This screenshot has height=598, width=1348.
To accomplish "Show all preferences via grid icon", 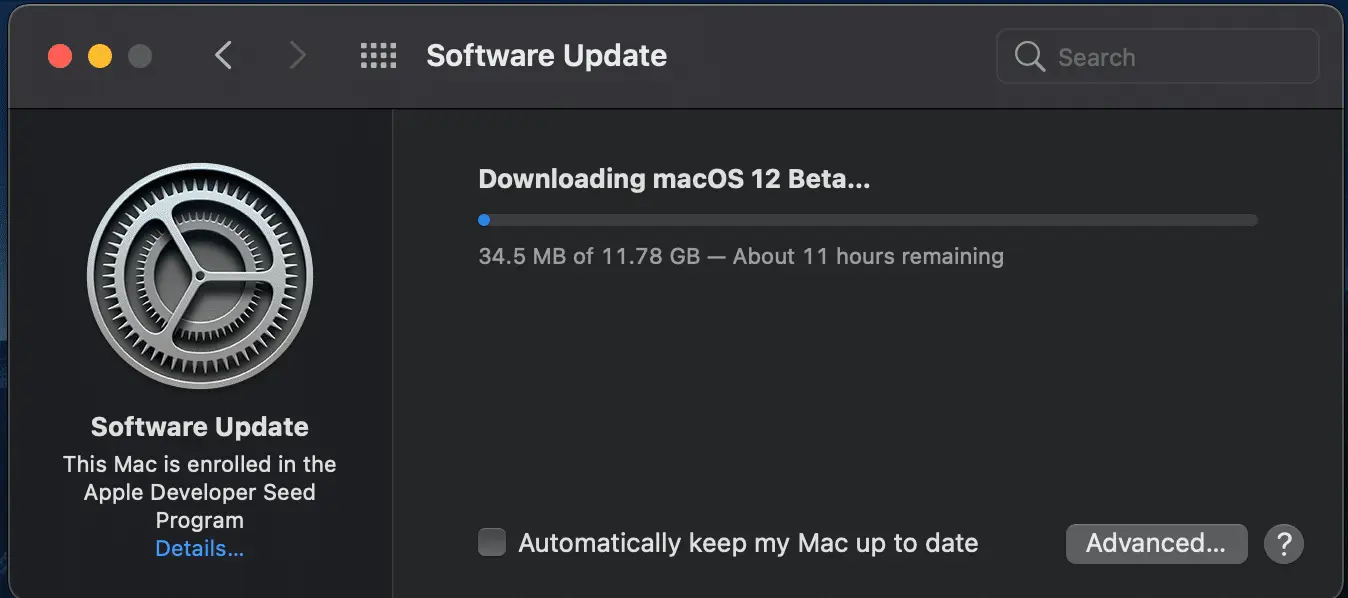I will click(378, 56).
